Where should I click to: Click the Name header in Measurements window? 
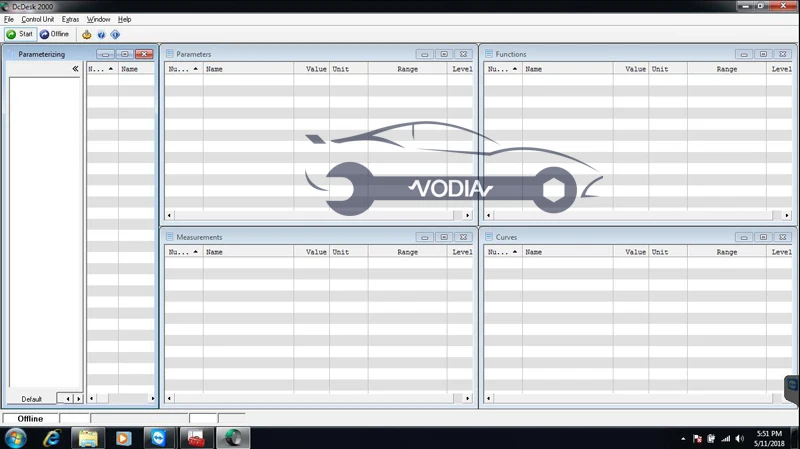point(248,252)
